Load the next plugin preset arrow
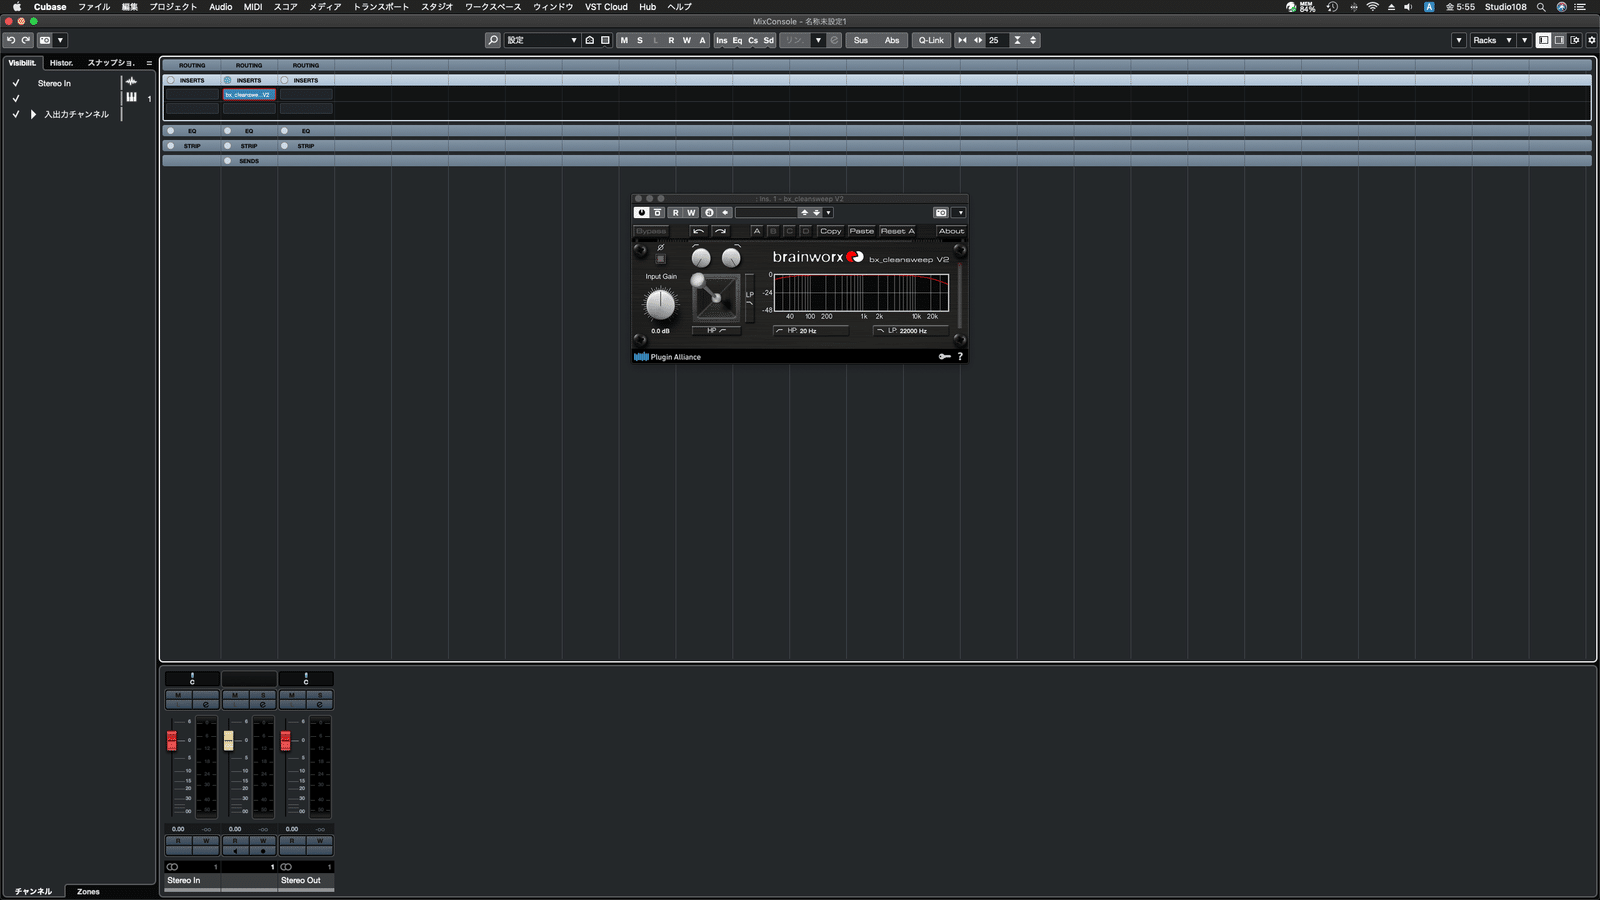The width and height of the screenshot is (1600, 900). click(x=816, y=212)
